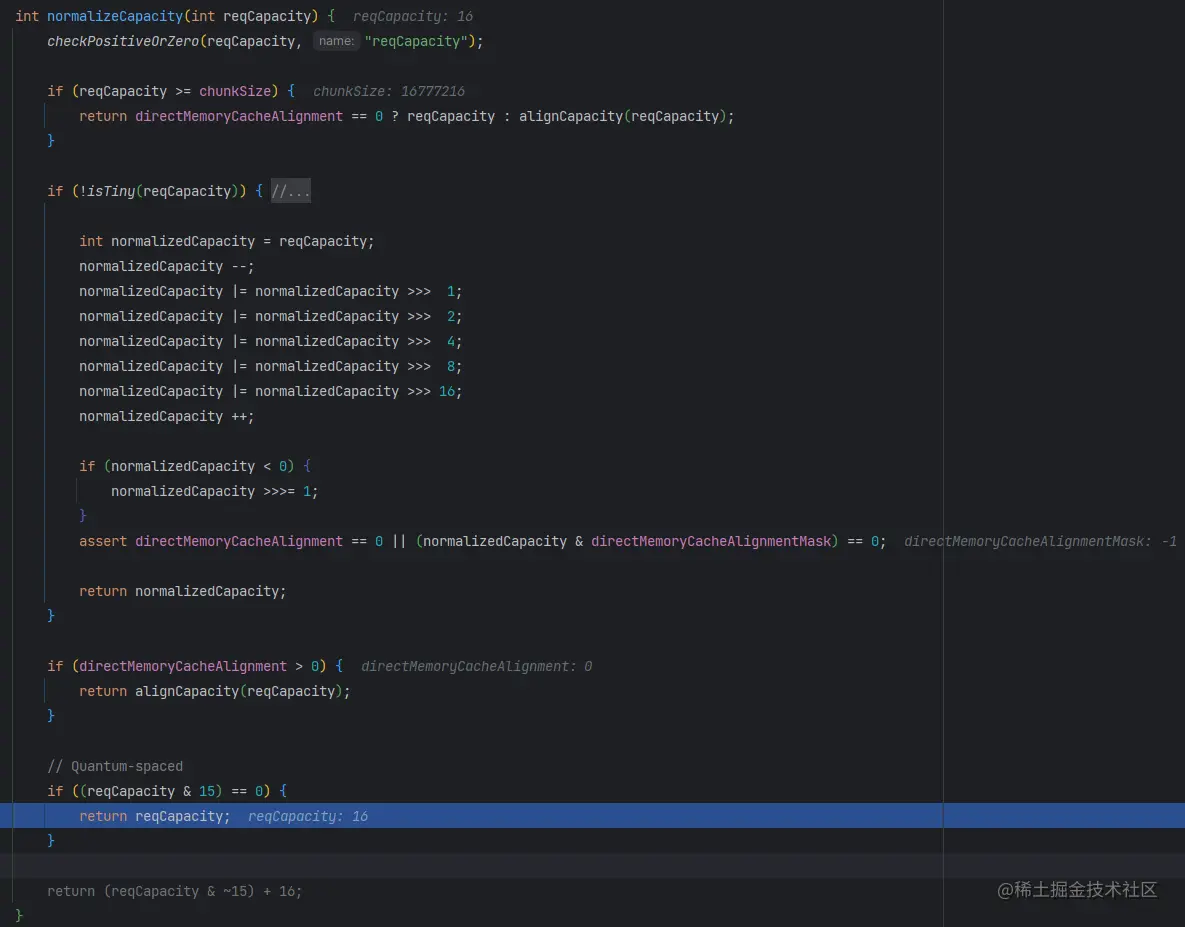Image resolution: width=1185 pixels, height=927 pixels.
Task: Click the "normalizedCapacity >>>= 1;" statement
Action: point(215,491)
